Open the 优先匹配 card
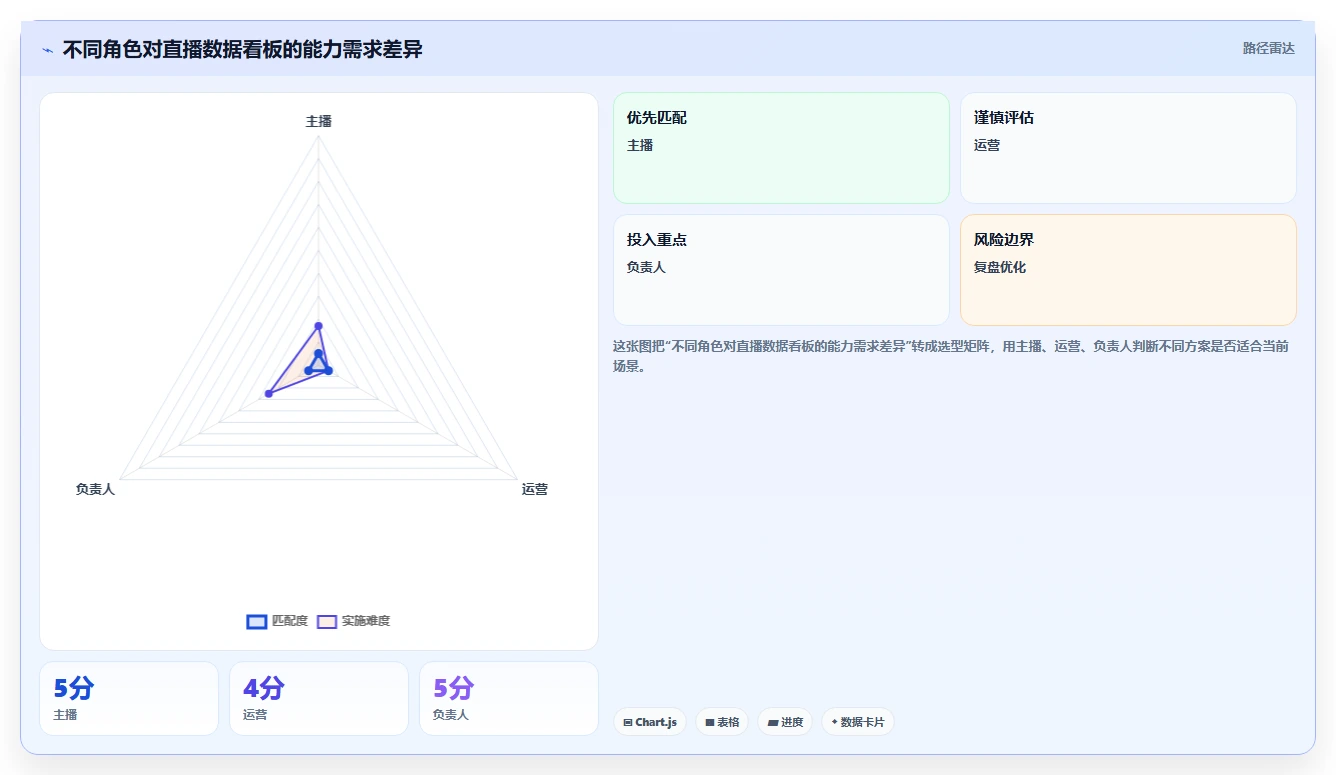Screen dimensions: 1336x775 [781, 148]
